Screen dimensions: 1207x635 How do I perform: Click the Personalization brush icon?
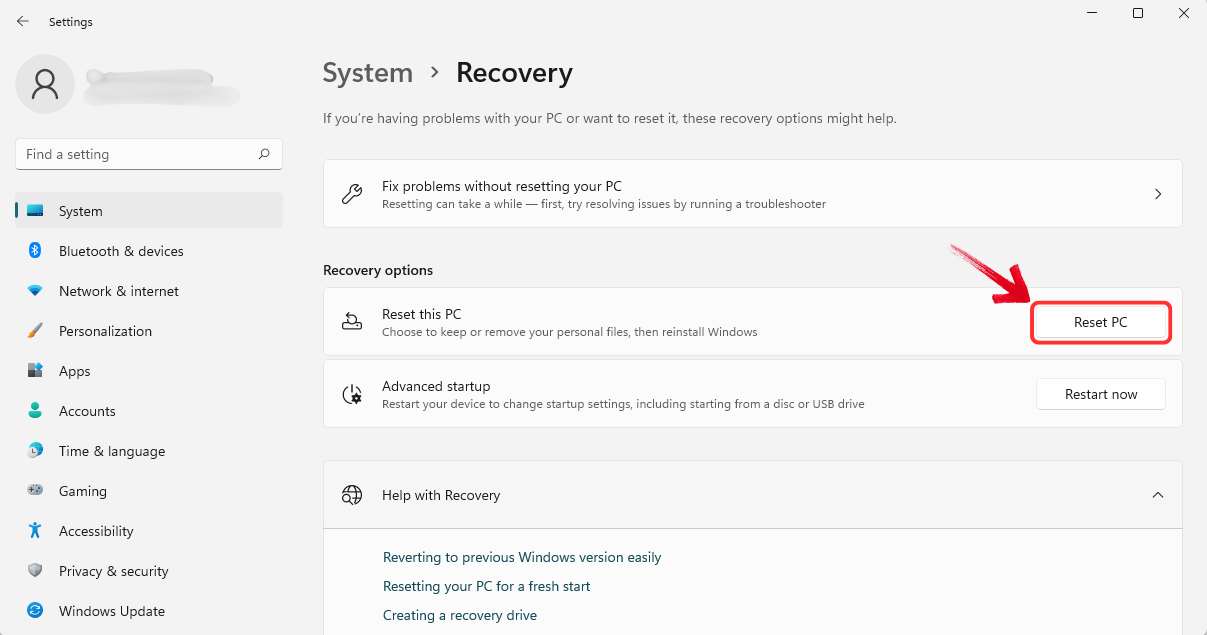[x=37, y=331]
